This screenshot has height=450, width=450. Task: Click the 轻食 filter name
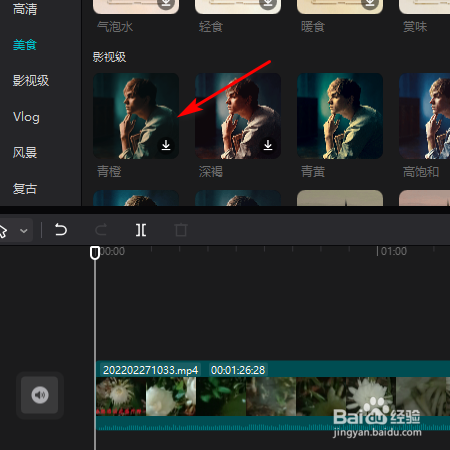211,27
